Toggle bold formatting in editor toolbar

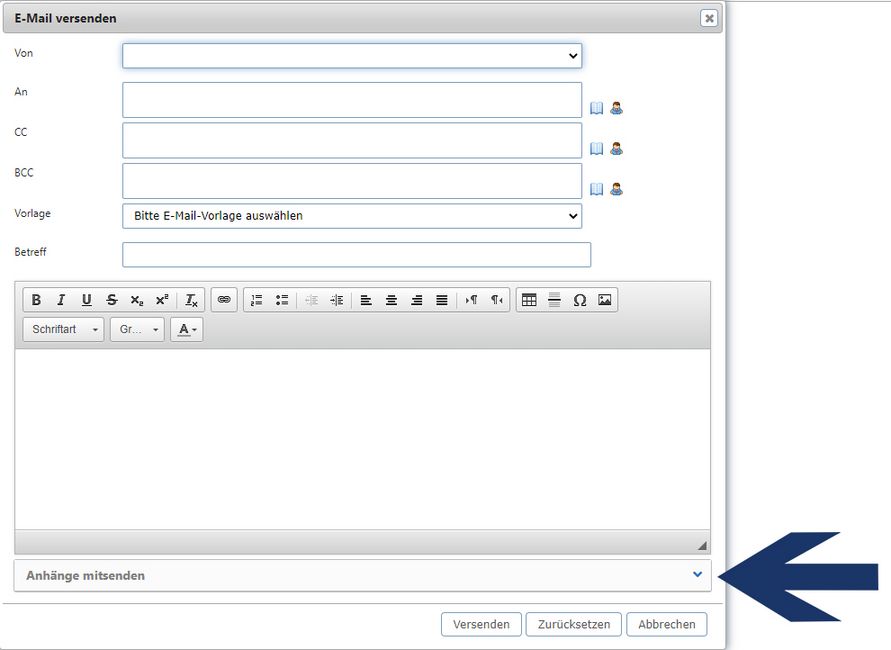[x=36, y=300]
